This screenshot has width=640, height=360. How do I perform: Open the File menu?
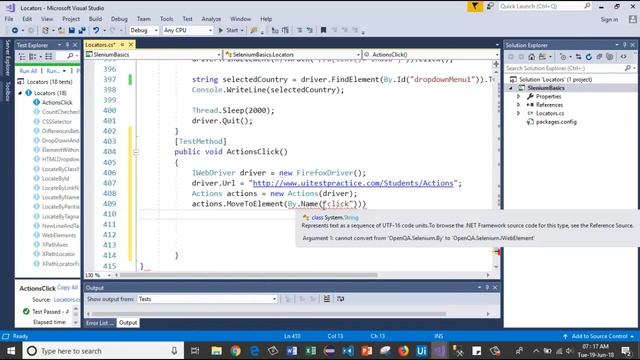9,19
